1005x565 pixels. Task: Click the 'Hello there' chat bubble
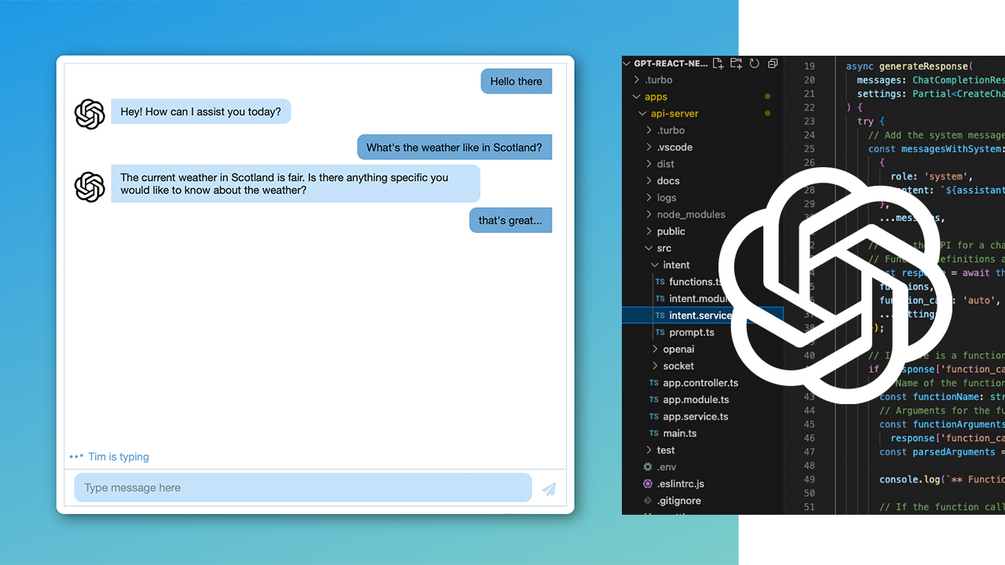coord(516,81)
